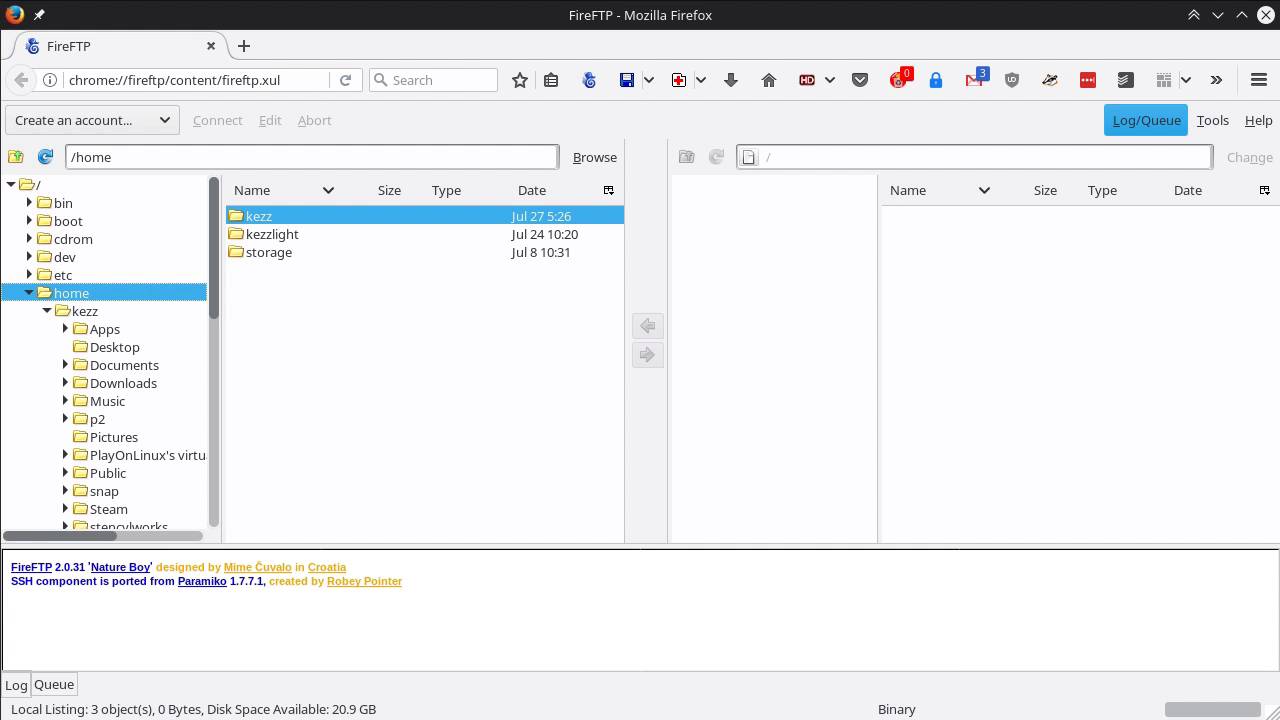Open Firefox downloads arrow
Screen dimensions: 1280x720
pyautogui.click(x=731, y=80)
